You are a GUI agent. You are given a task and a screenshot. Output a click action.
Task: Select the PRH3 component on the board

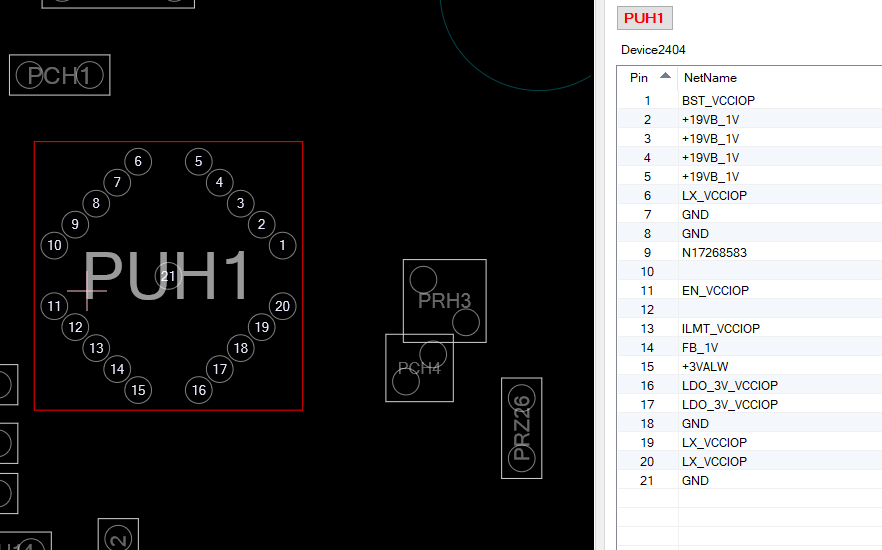point(444,301)
